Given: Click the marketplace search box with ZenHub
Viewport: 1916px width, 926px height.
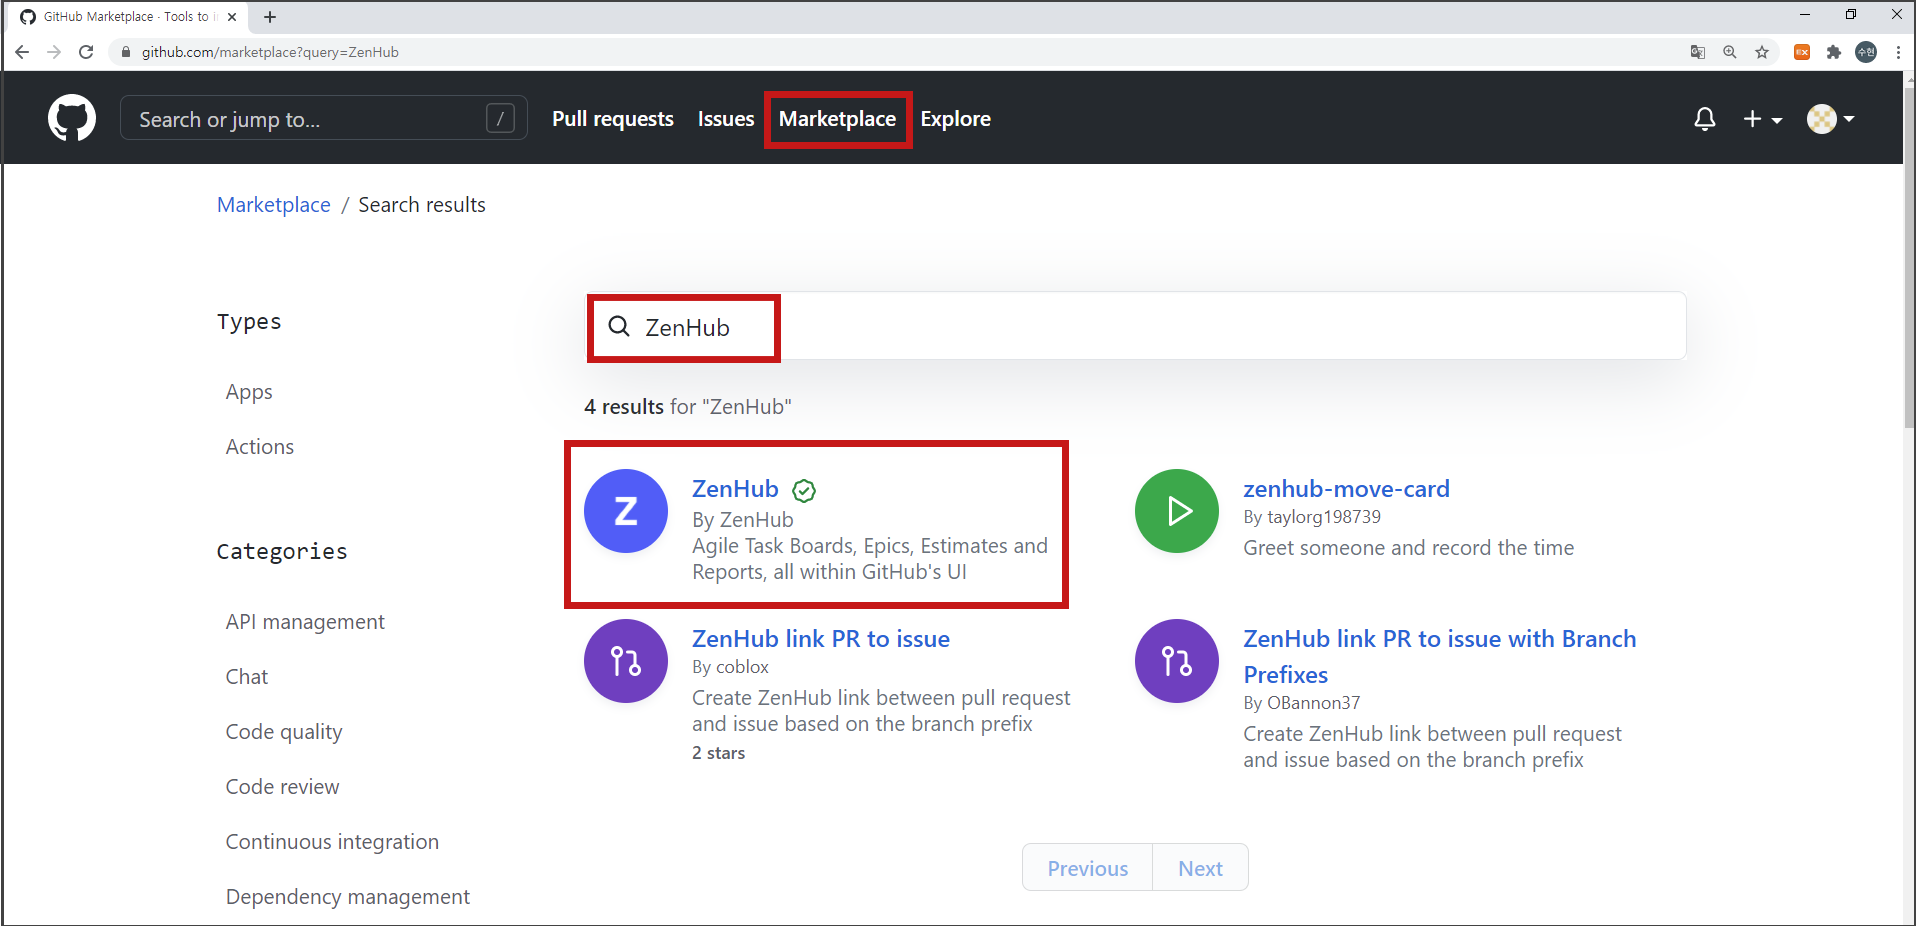Looking at the screenshot, I should pos(1136,326).
